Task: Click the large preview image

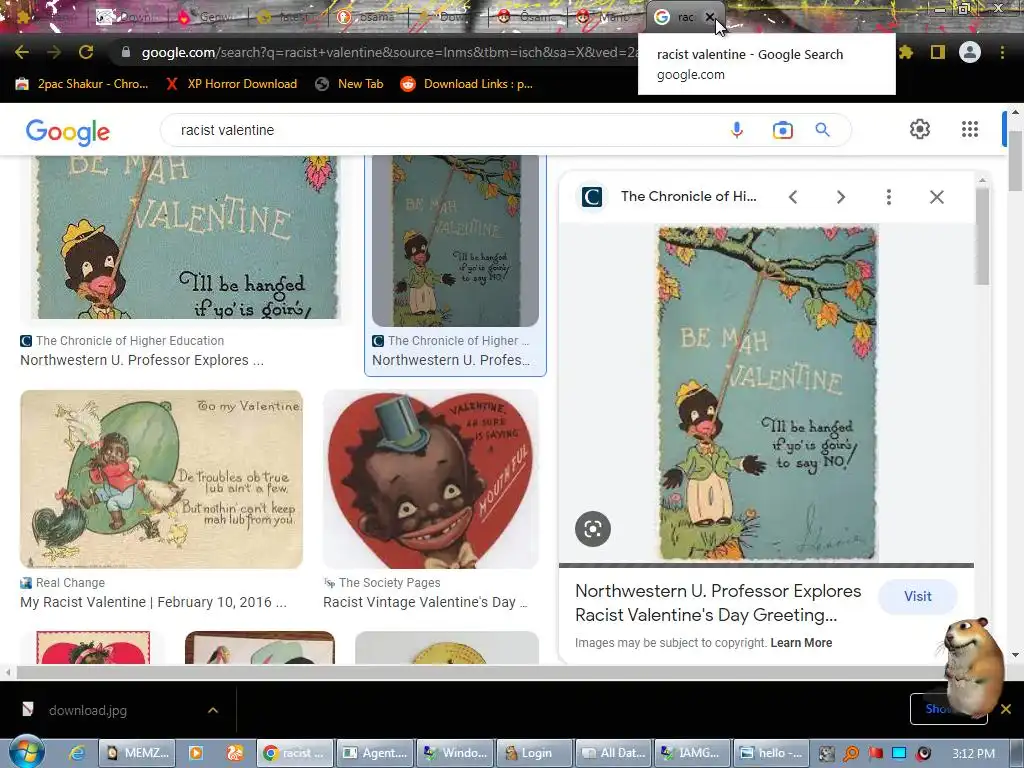Action: point(767,392)
